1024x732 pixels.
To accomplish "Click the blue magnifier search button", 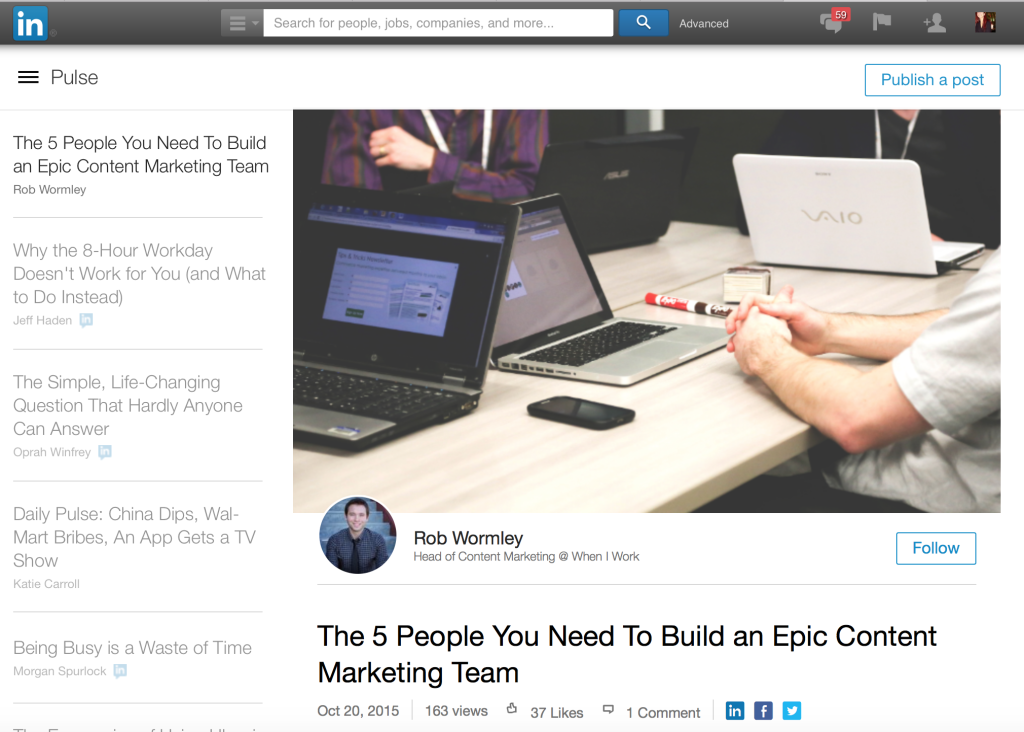I will [643, 23].
